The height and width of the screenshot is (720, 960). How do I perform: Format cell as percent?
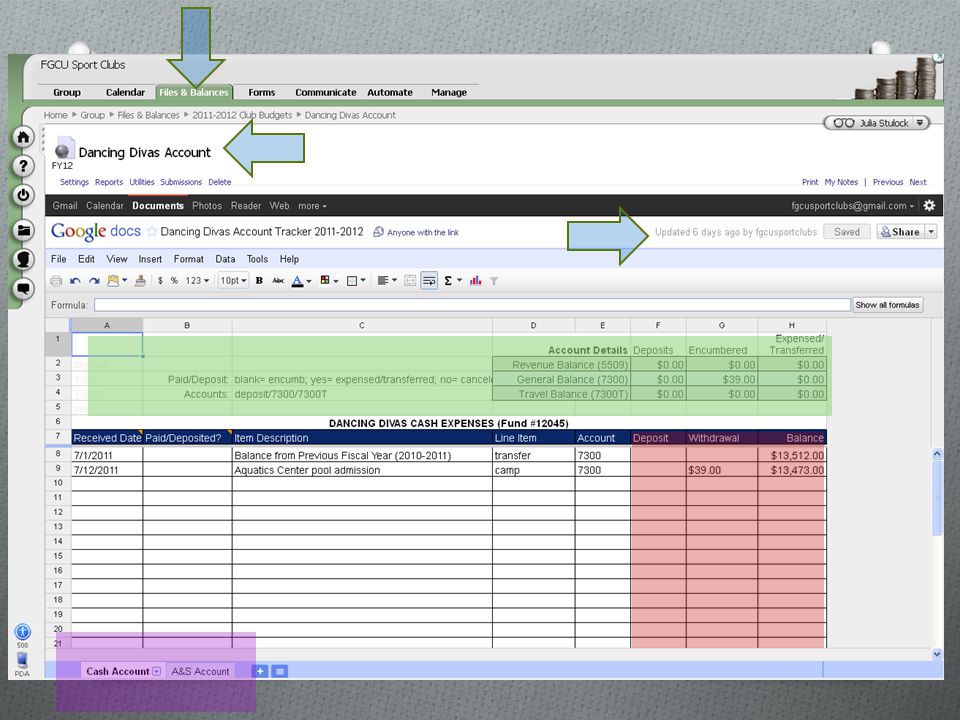[x=174, y=281]
